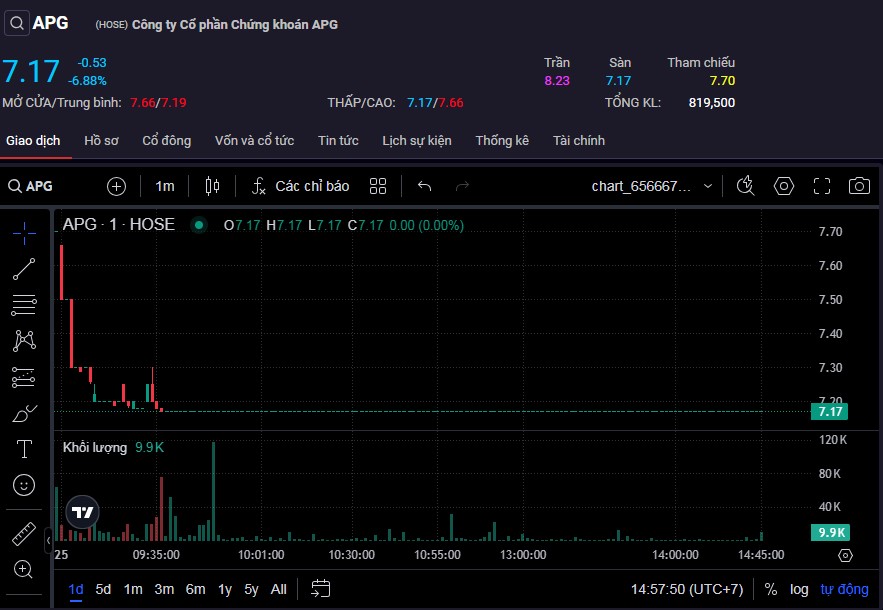The image size is (883, 610).
Task: Toggle the log scale mode
Action: click(799, 589)
